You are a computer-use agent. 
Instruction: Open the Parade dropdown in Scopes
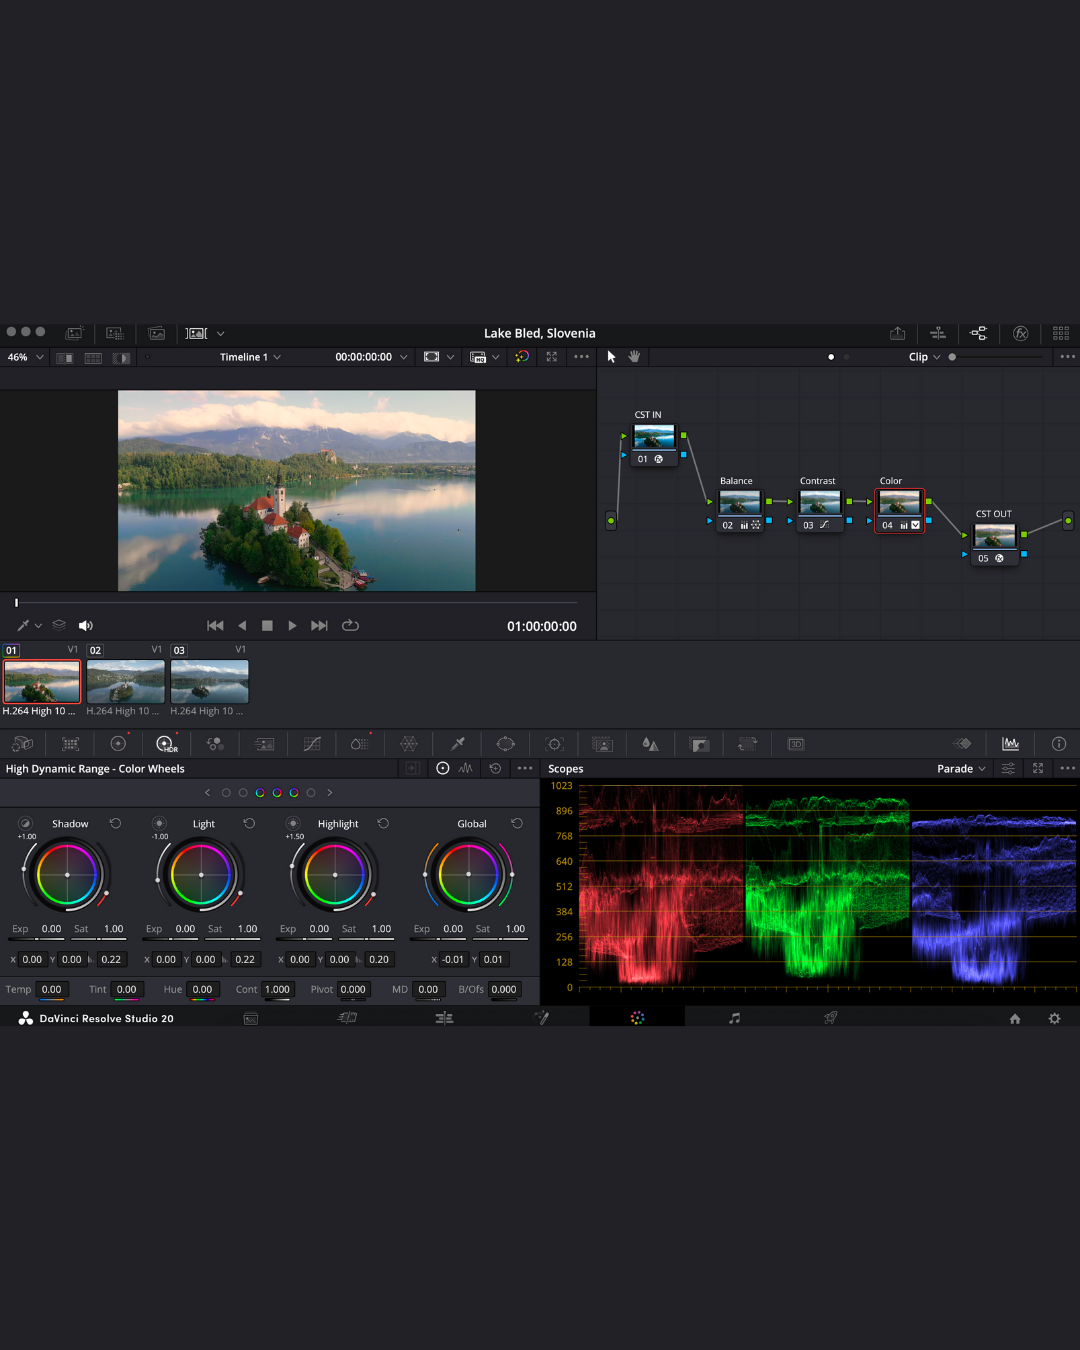click(960, 768)
